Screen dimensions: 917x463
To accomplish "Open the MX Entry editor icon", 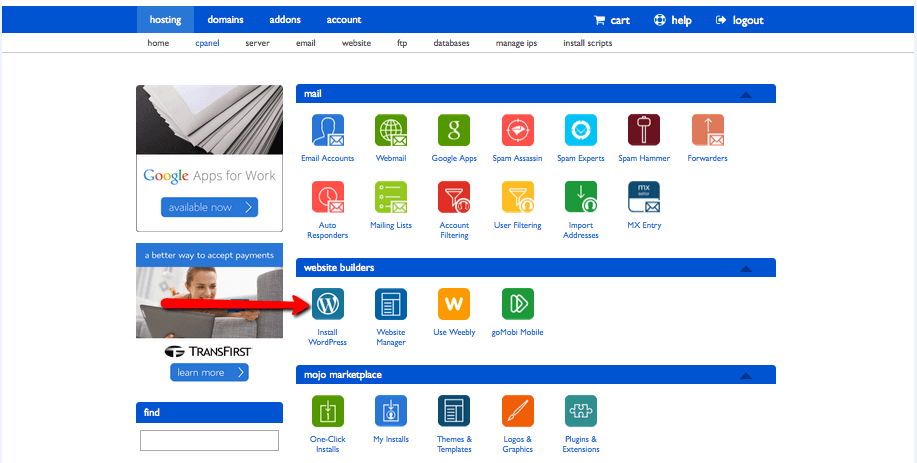I will [x=644, y=197].
